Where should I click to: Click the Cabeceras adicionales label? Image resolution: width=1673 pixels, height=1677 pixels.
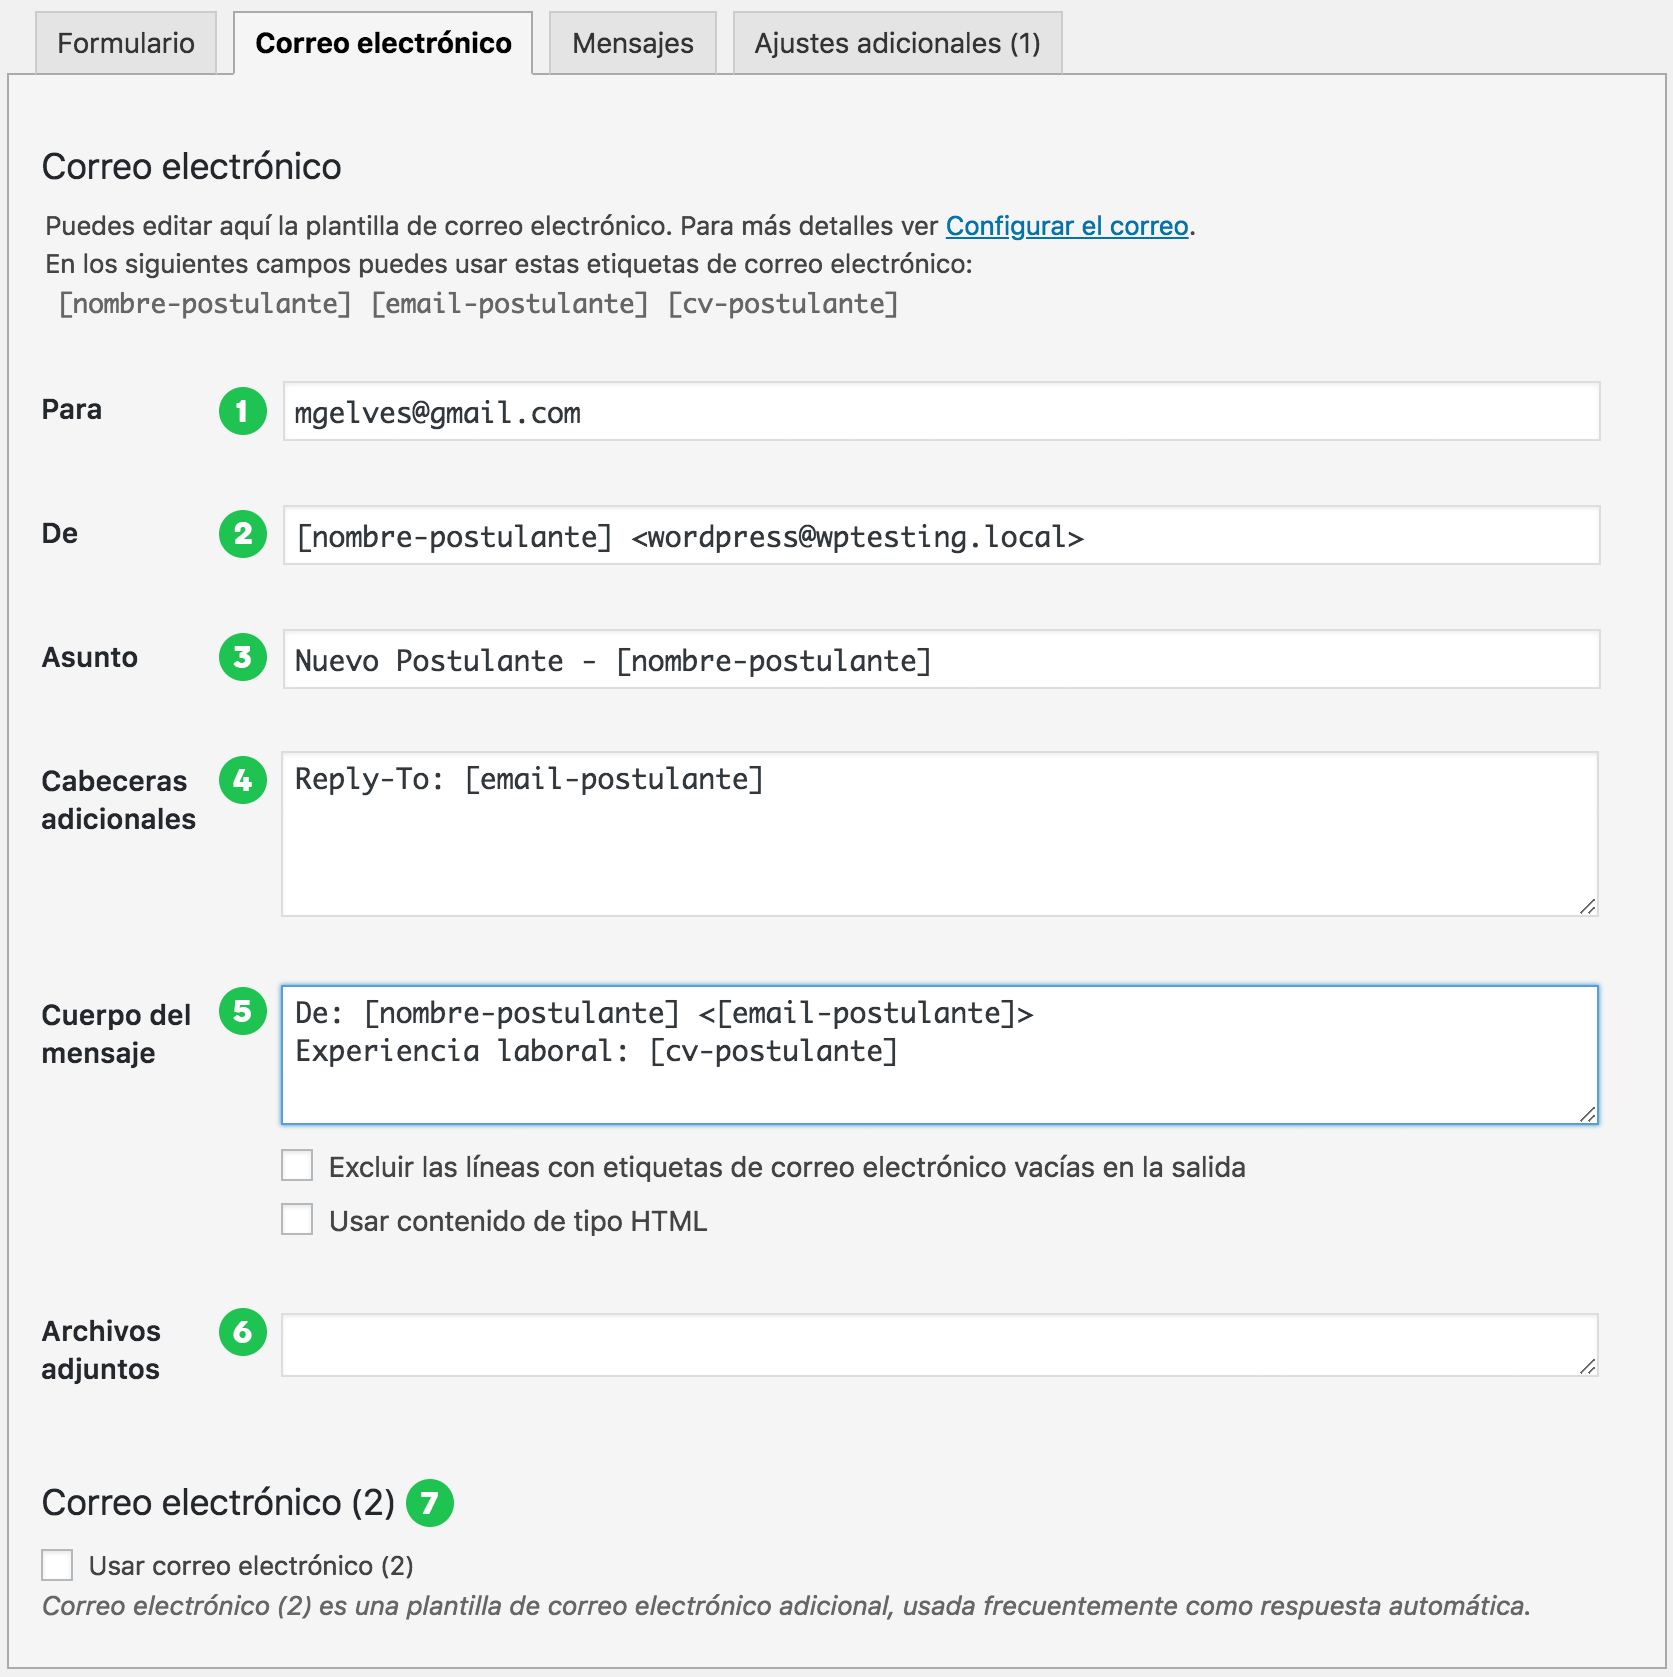pyautogui.click(x=118, y=800)
